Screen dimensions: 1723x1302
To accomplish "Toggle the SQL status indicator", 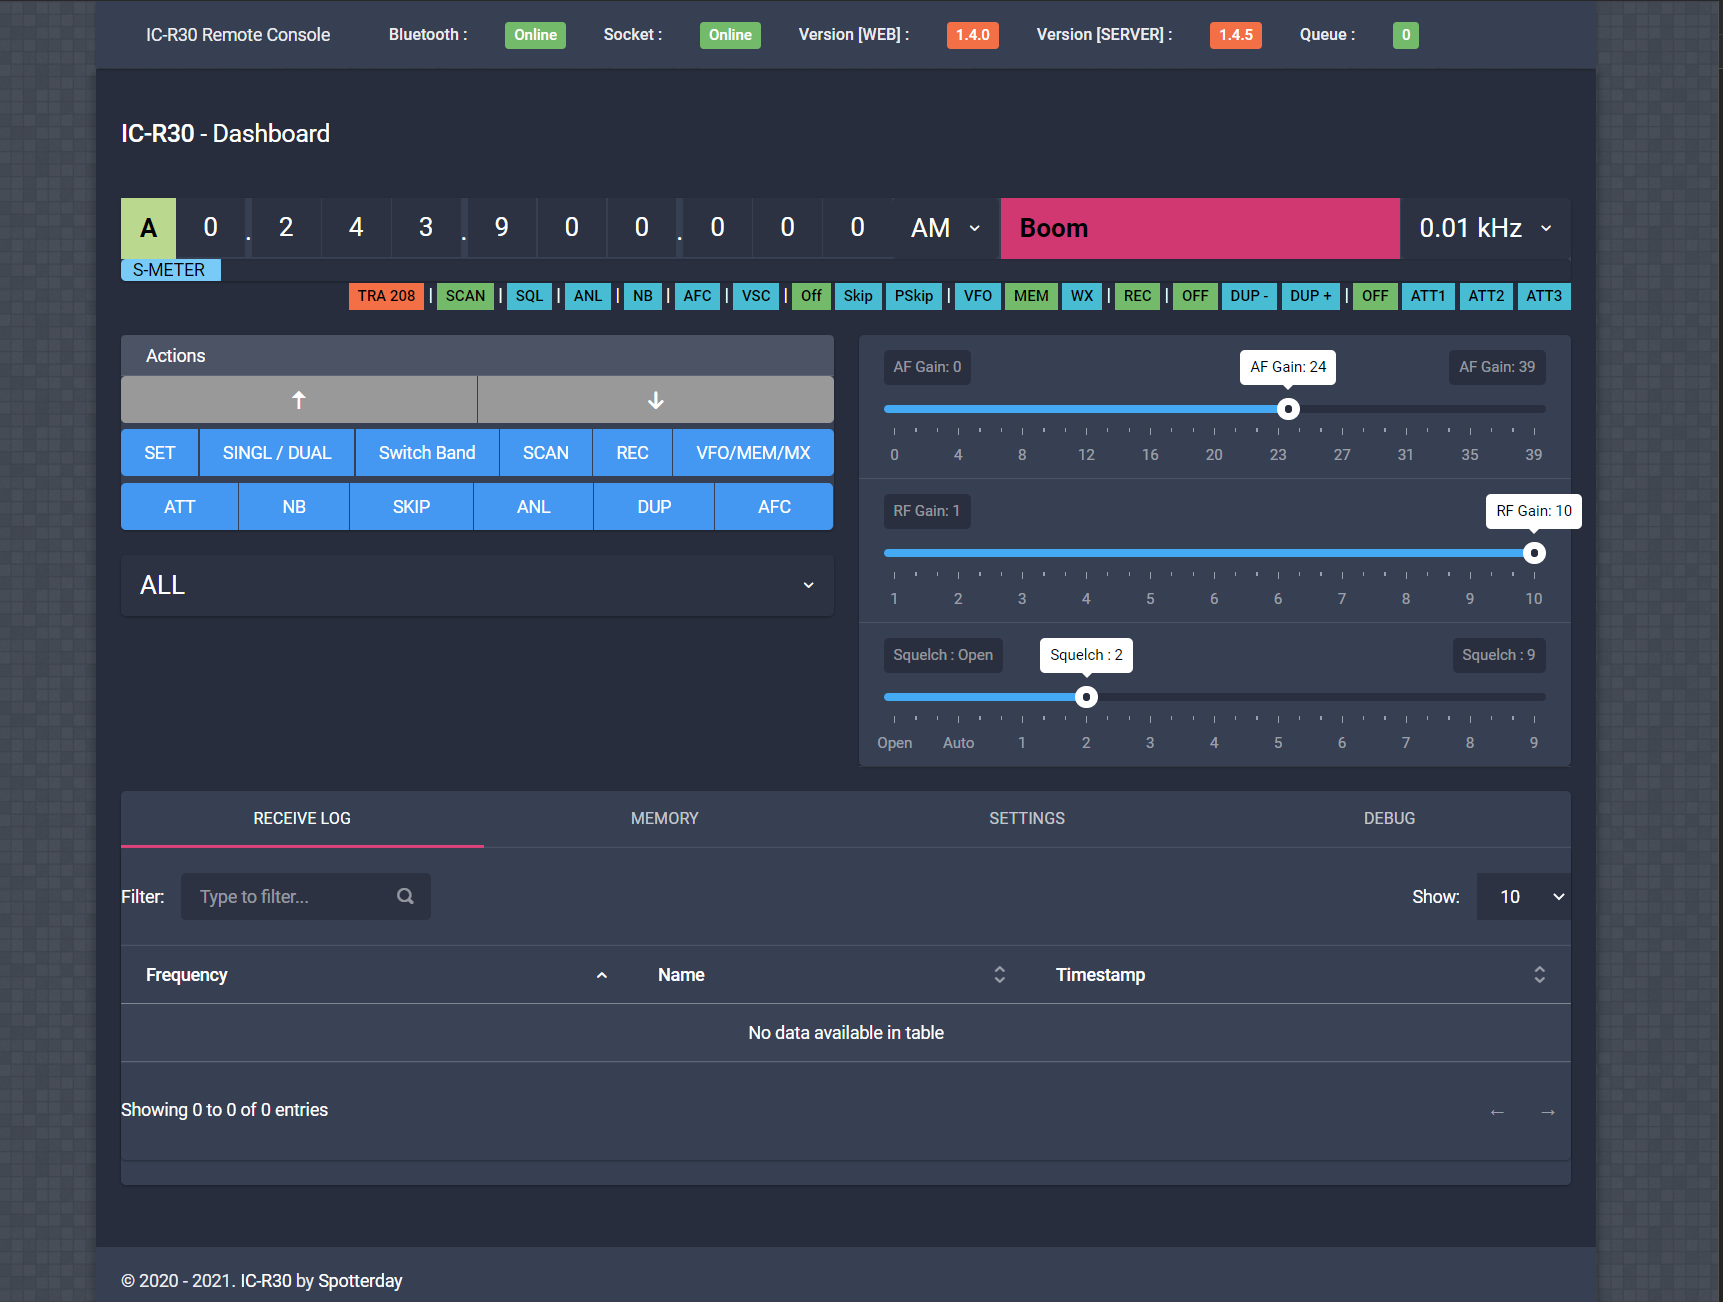I will (x=529, y=296).
